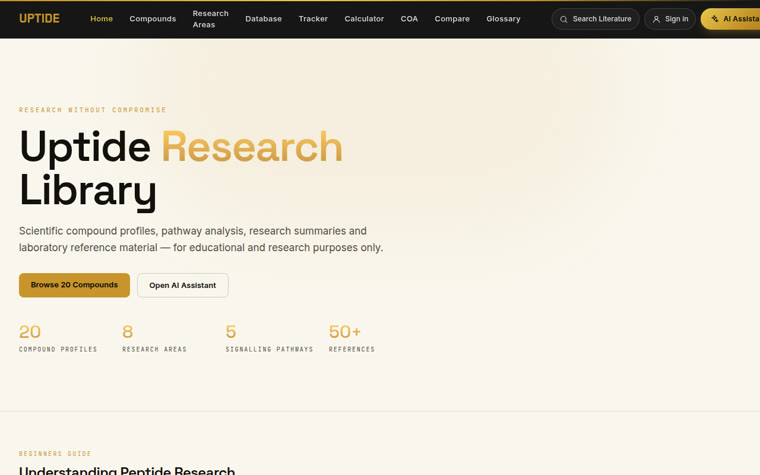Click the 20 Compound Profiles stat

[58, 338]
